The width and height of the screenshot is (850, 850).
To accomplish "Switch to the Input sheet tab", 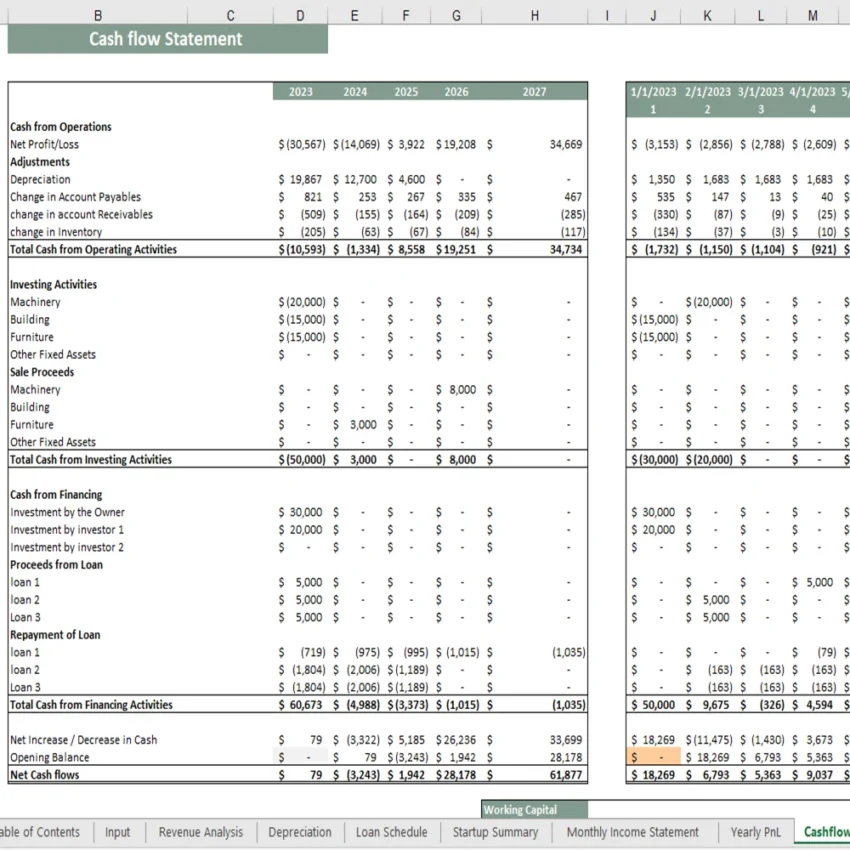I will click(x=118, y=831).
